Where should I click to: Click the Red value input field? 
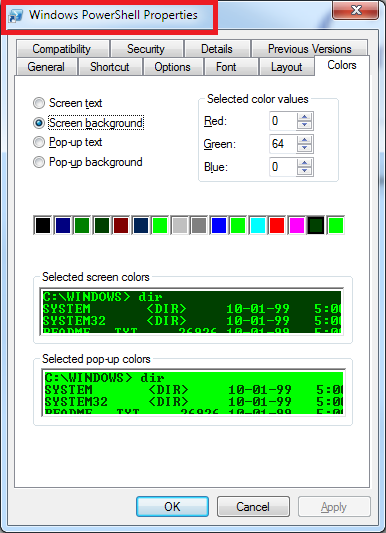[x=283, y=121]
